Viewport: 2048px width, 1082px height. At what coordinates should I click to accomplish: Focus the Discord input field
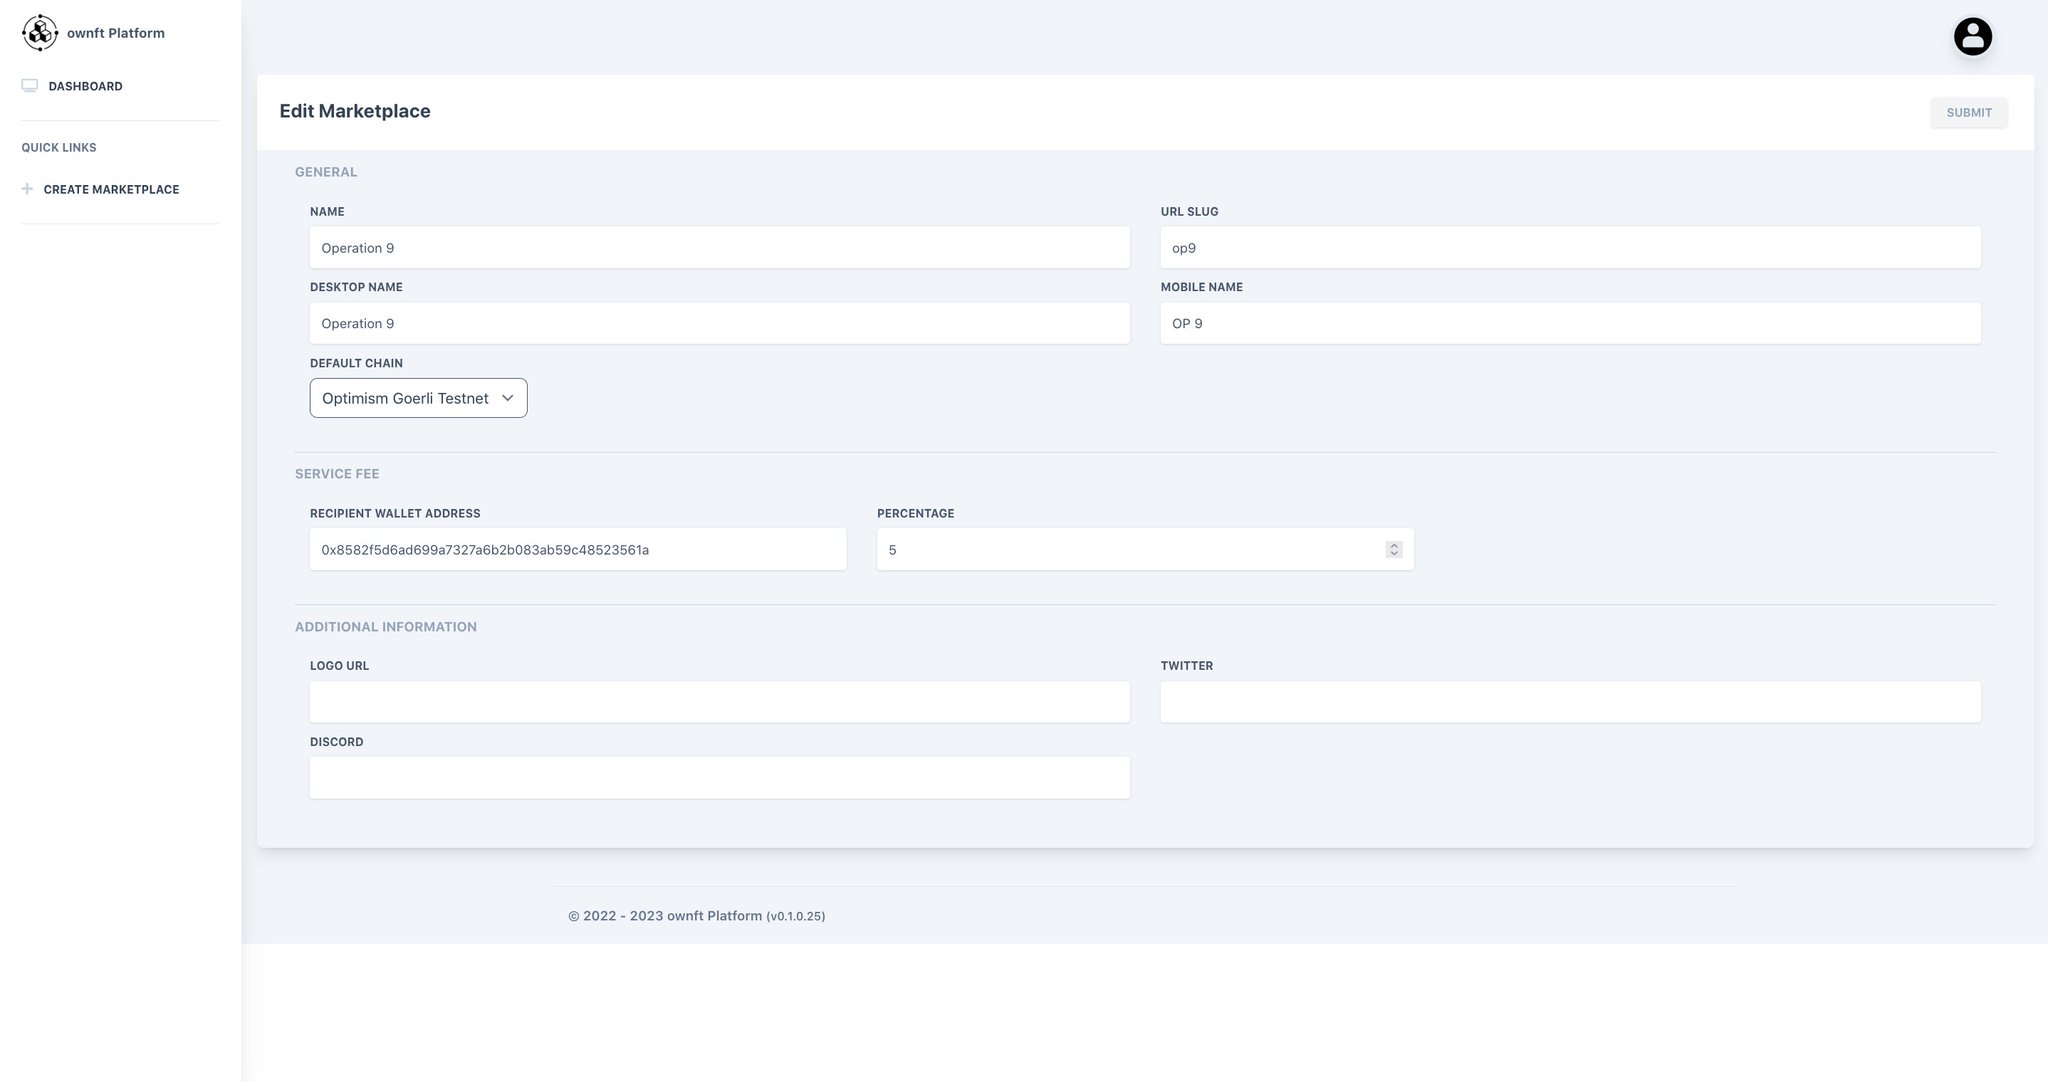[719, 778]
